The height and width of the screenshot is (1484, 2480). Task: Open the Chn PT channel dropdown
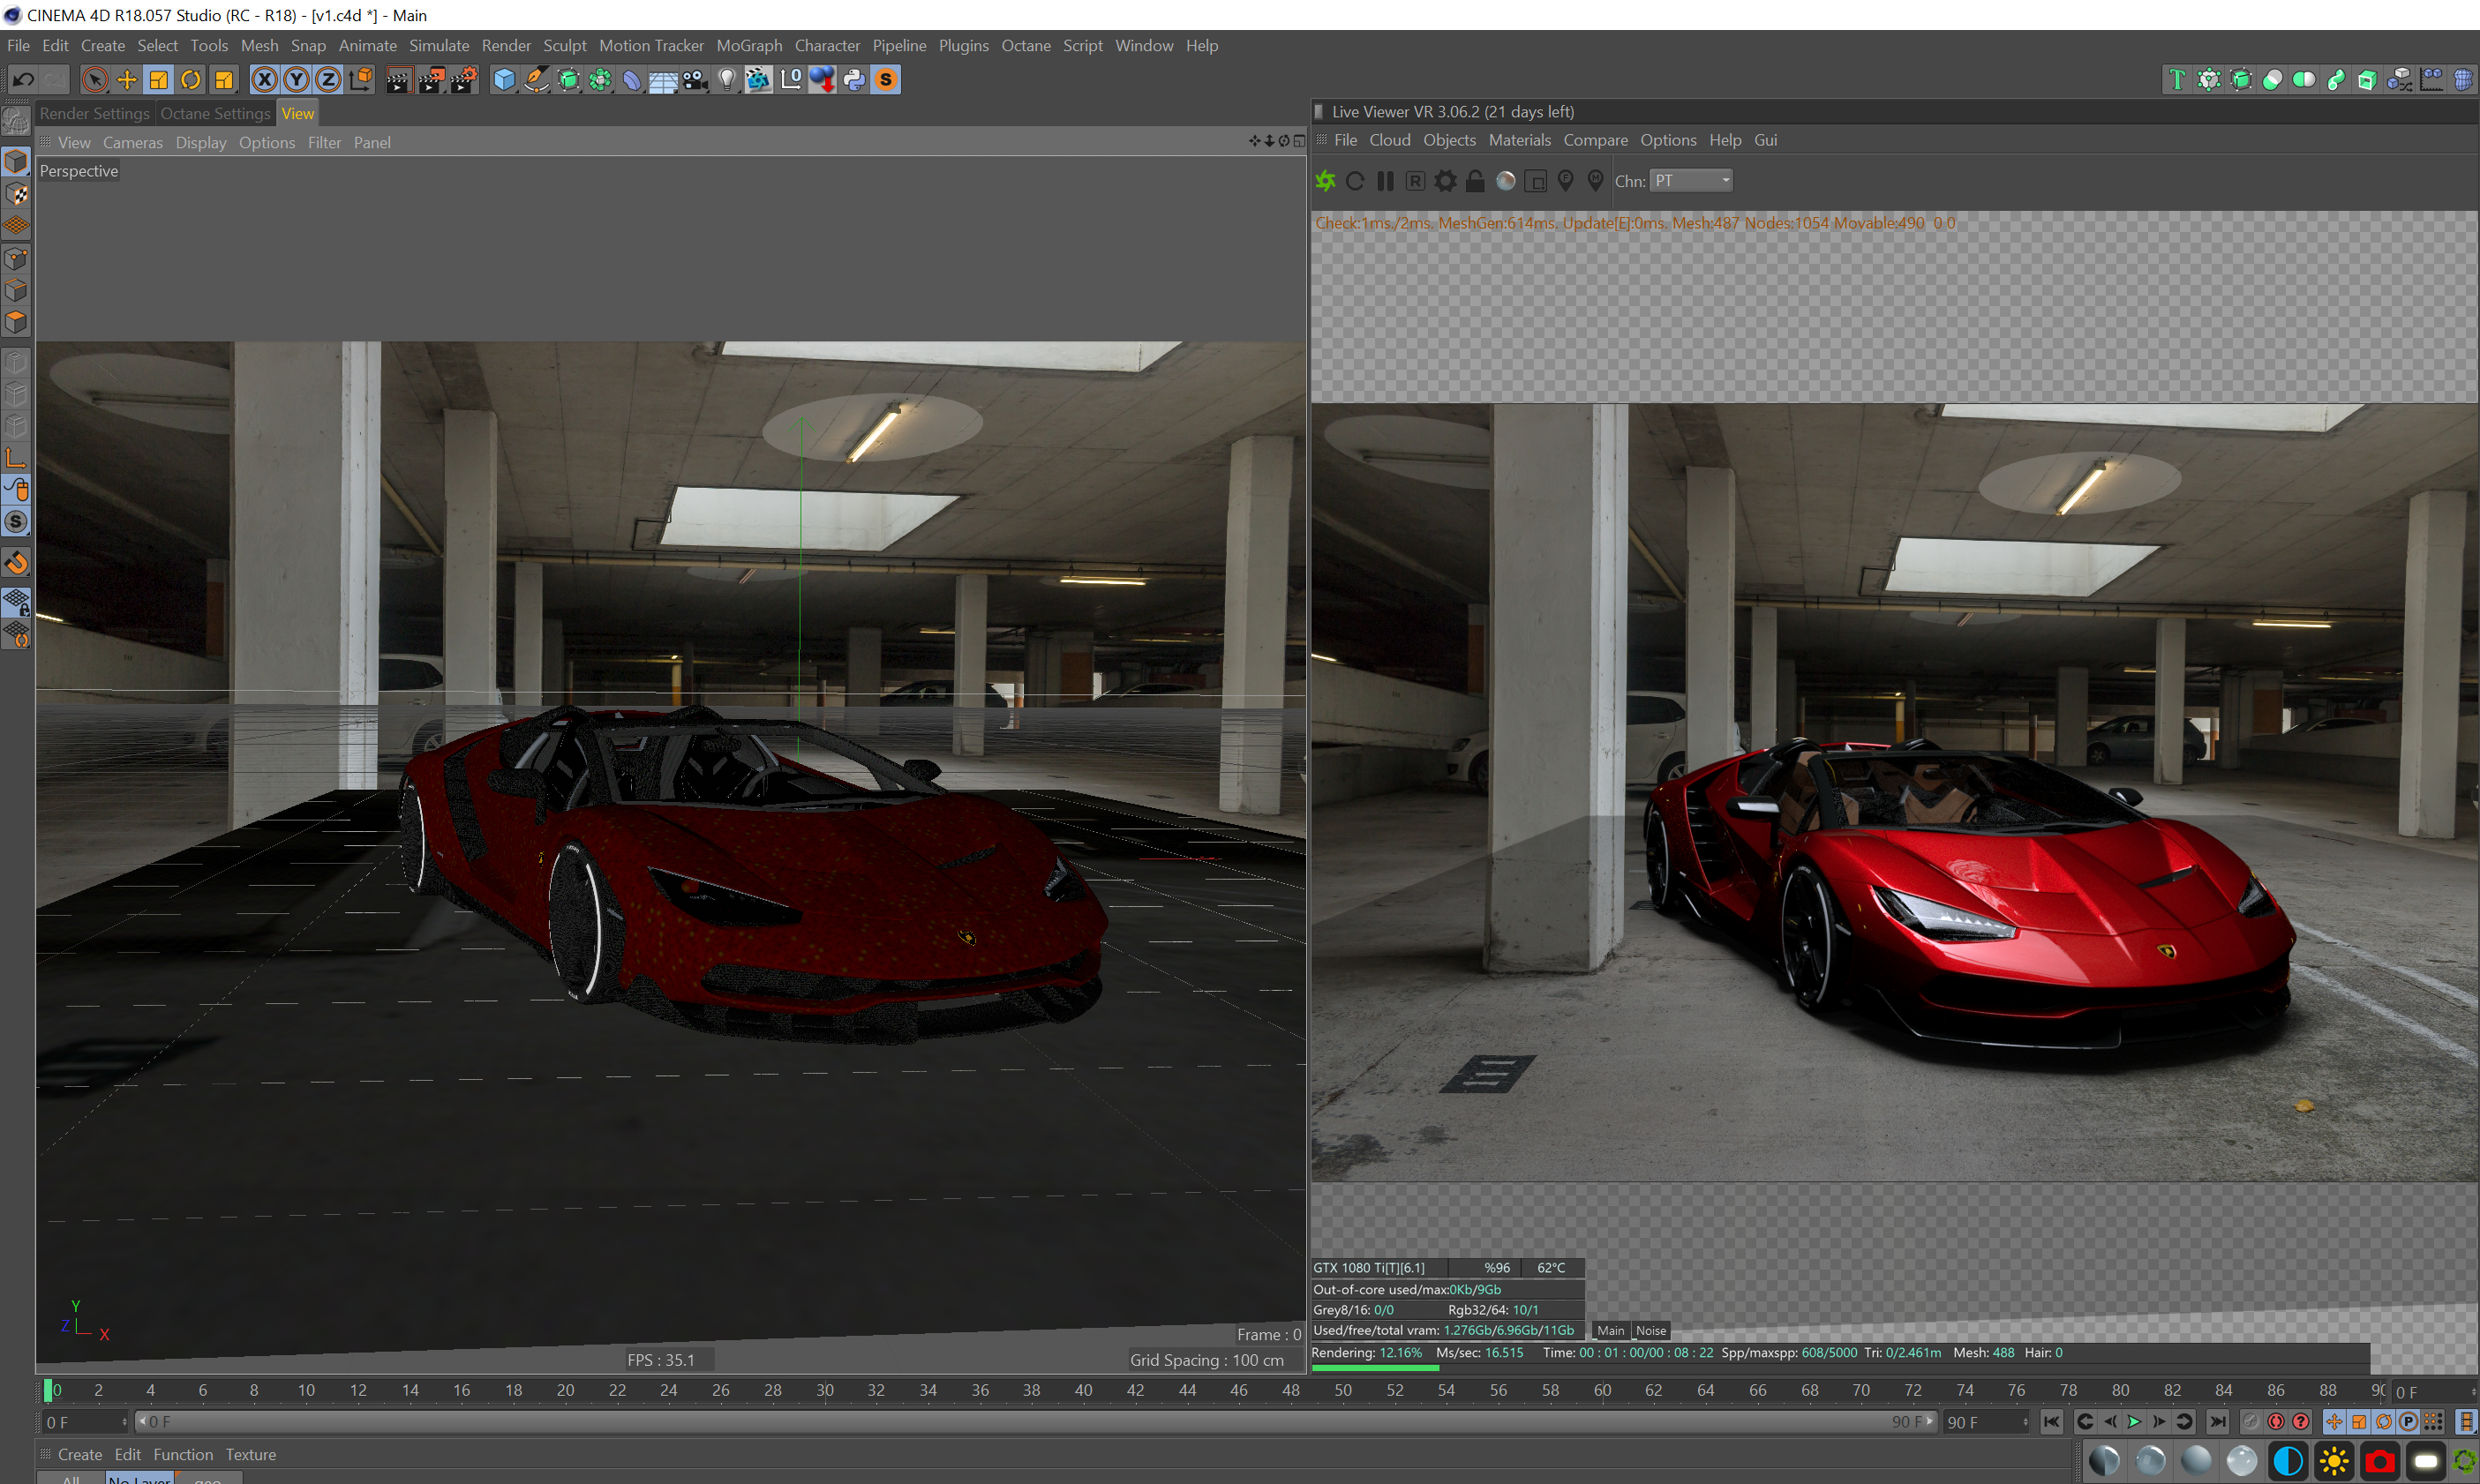pyautogui.click(x=1690, y=181)
